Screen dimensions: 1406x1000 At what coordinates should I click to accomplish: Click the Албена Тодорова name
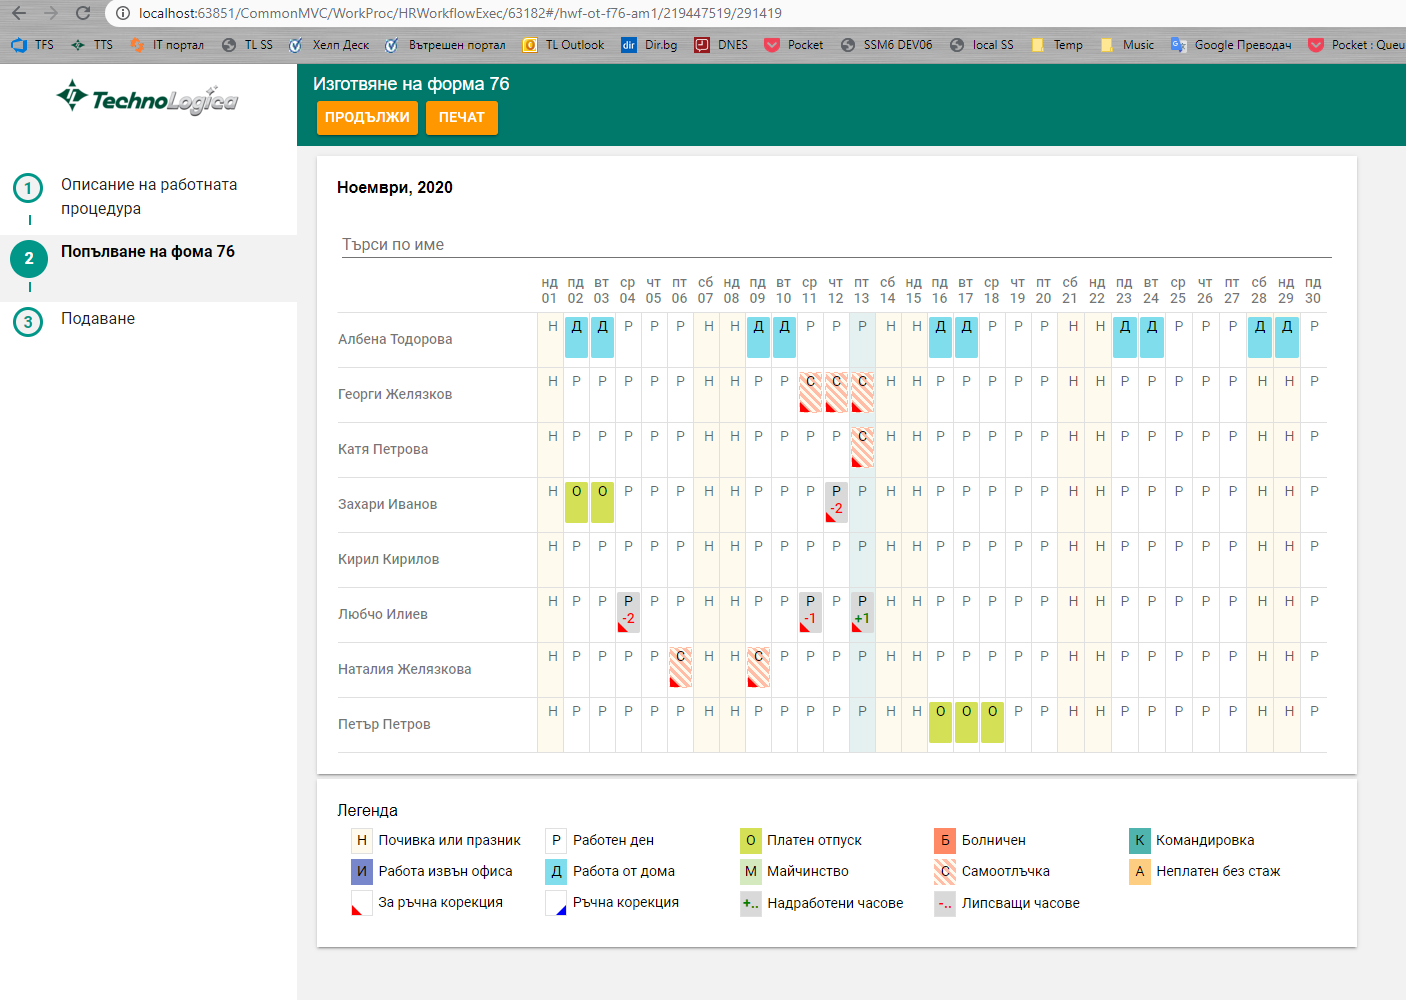pos(395,339)
